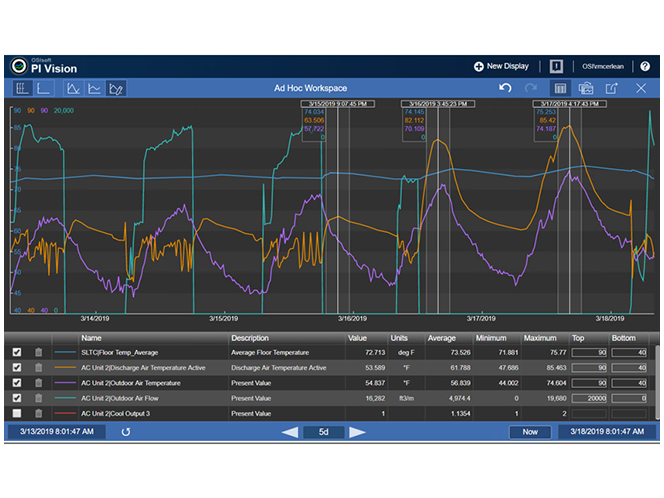Click the Now button
Screen dimensions: 664x498
pyautogui.click(x=530, y=432)
